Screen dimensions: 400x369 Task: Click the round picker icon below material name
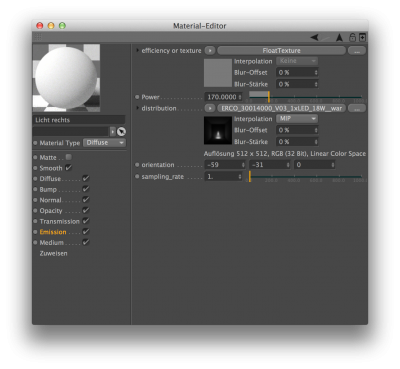121,132
